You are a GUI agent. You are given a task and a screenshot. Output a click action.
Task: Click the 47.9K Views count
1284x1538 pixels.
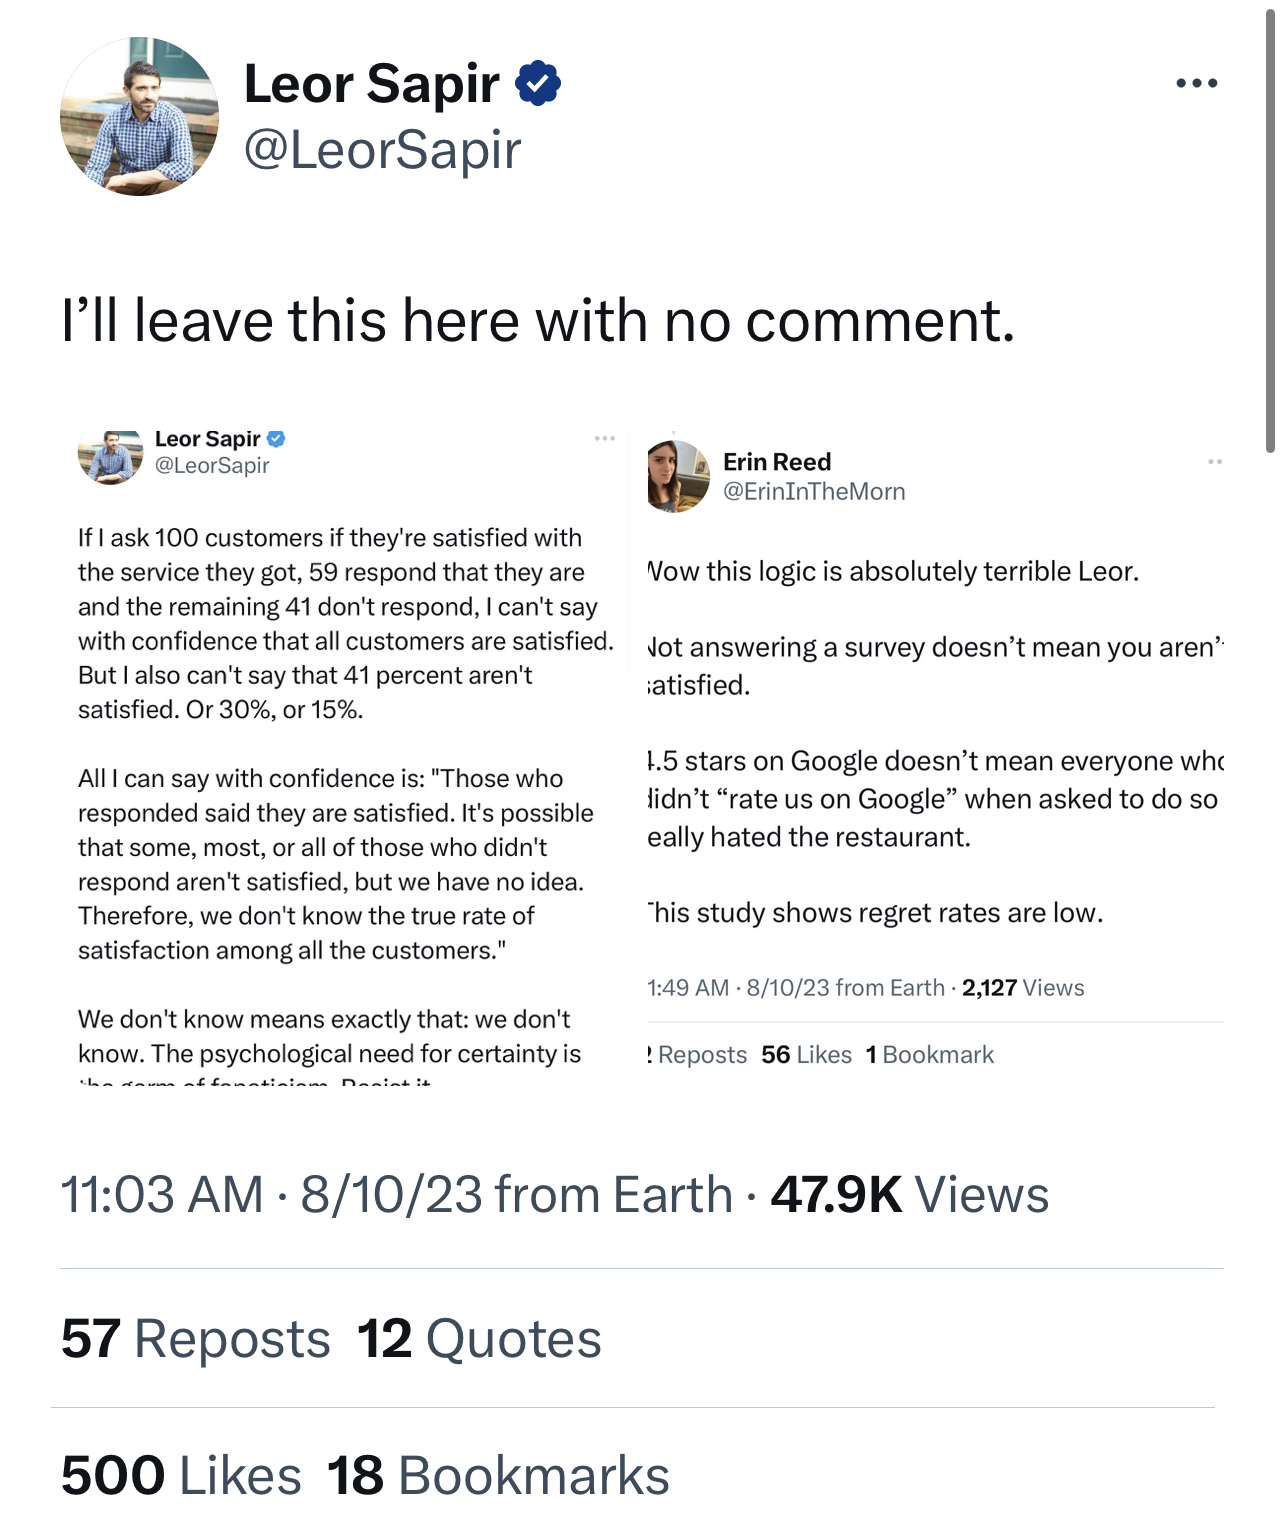[x=909, y=1195]
